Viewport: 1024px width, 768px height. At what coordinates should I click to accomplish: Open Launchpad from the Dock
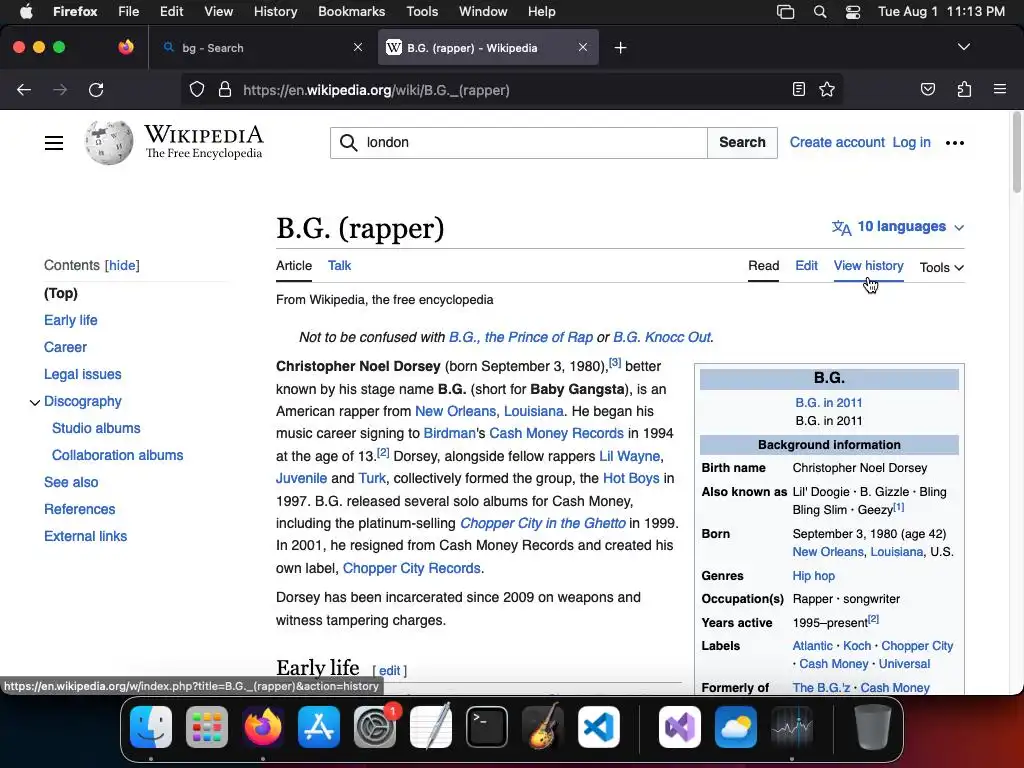click(x=207, y=727)
